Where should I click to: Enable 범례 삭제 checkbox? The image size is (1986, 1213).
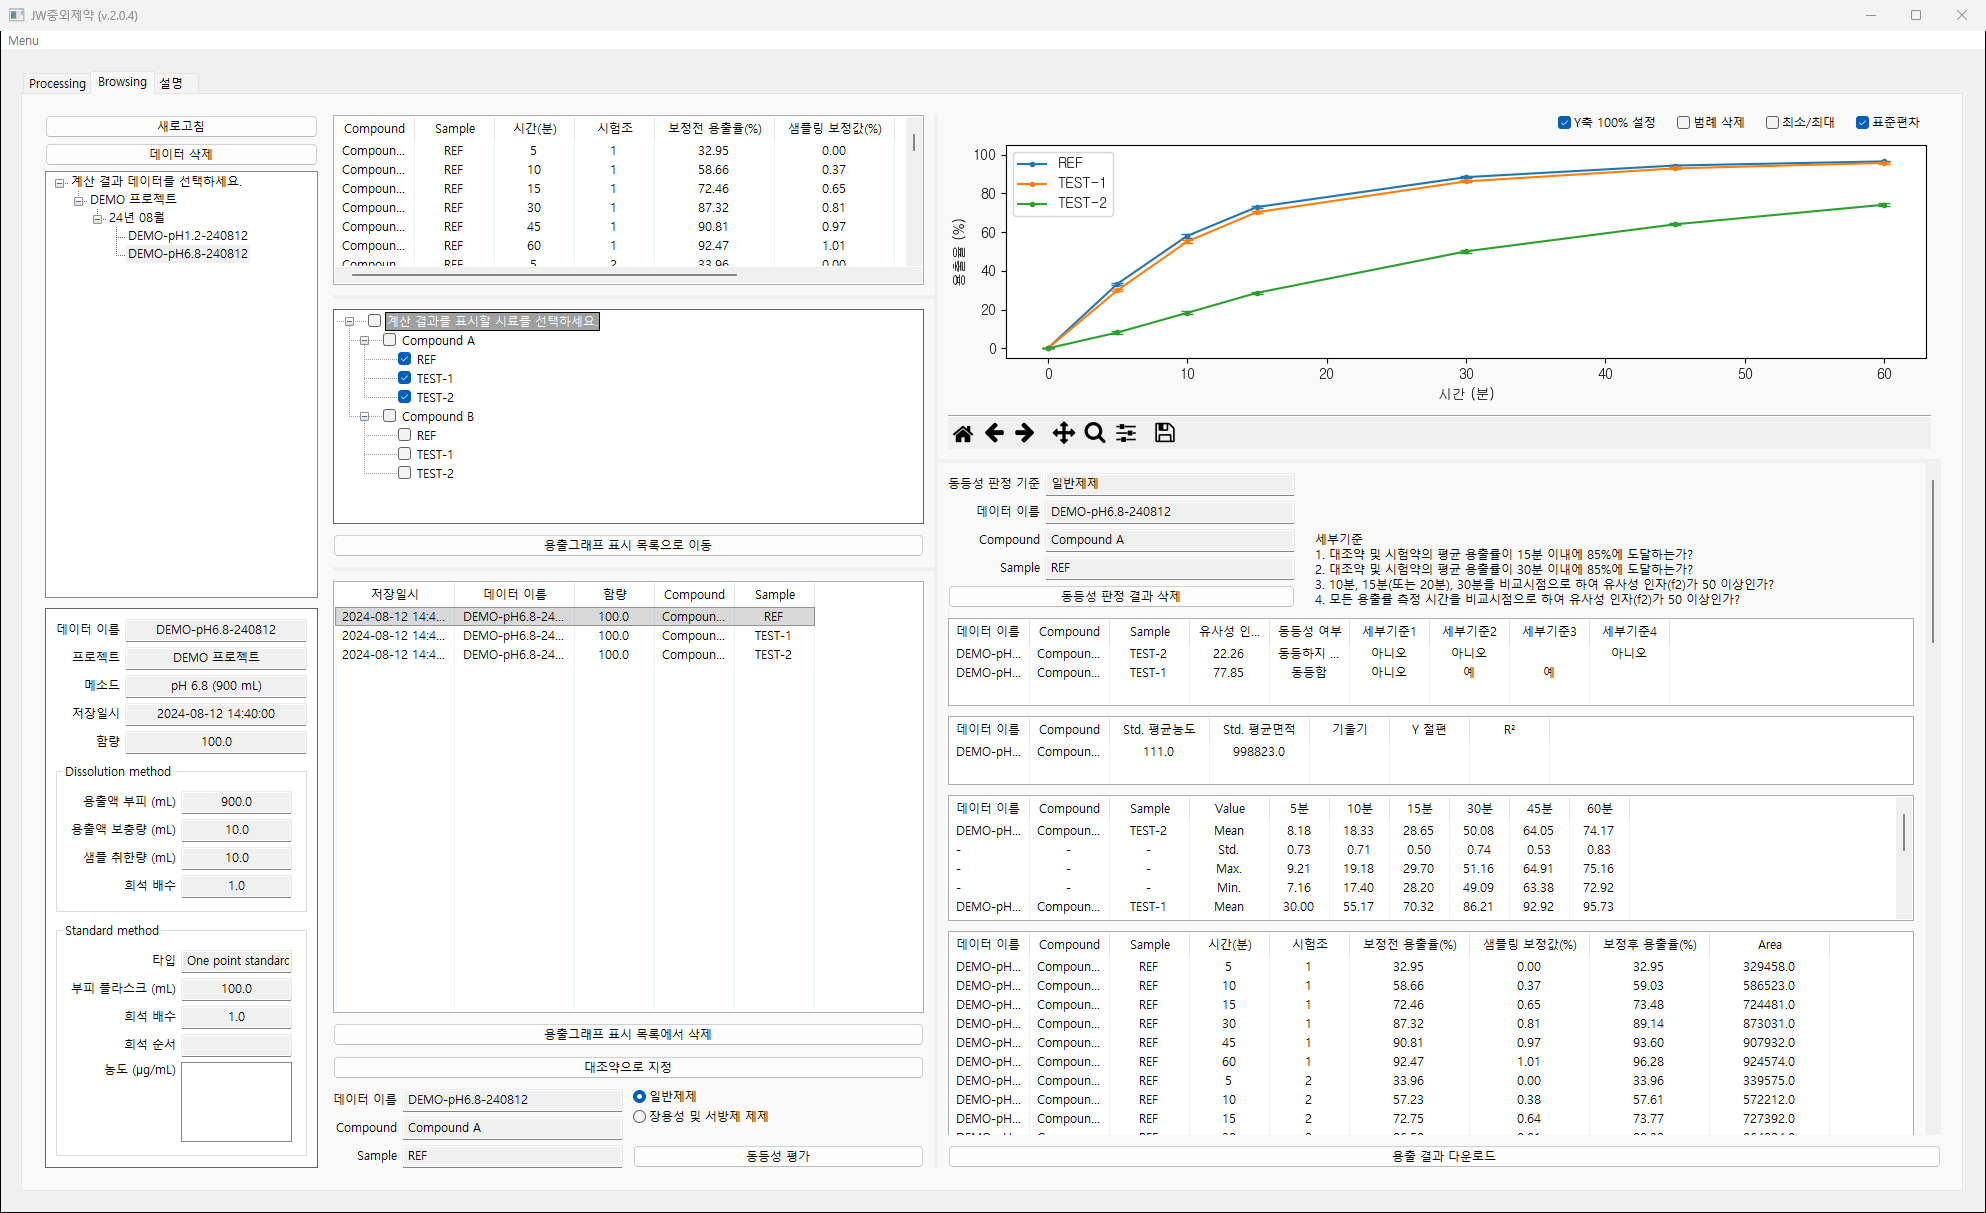pyautogui.click(x=1683, y=123)
